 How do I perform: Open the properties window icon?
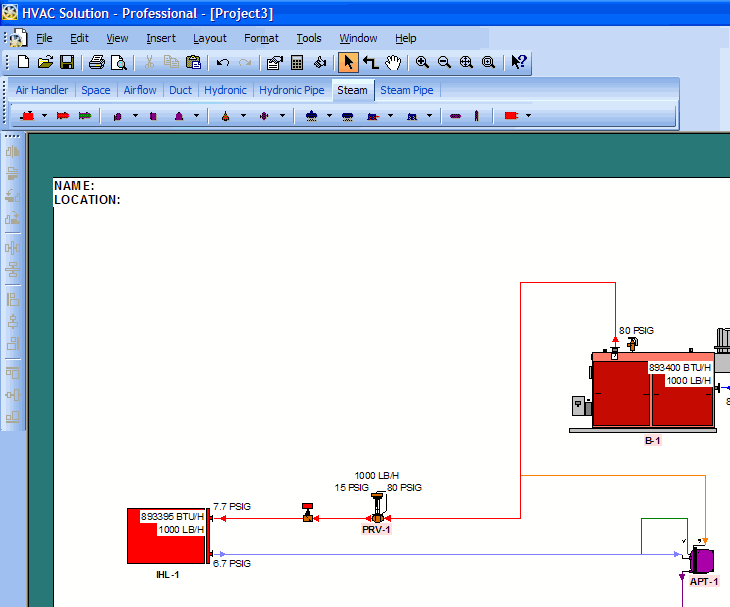[275, 62]
